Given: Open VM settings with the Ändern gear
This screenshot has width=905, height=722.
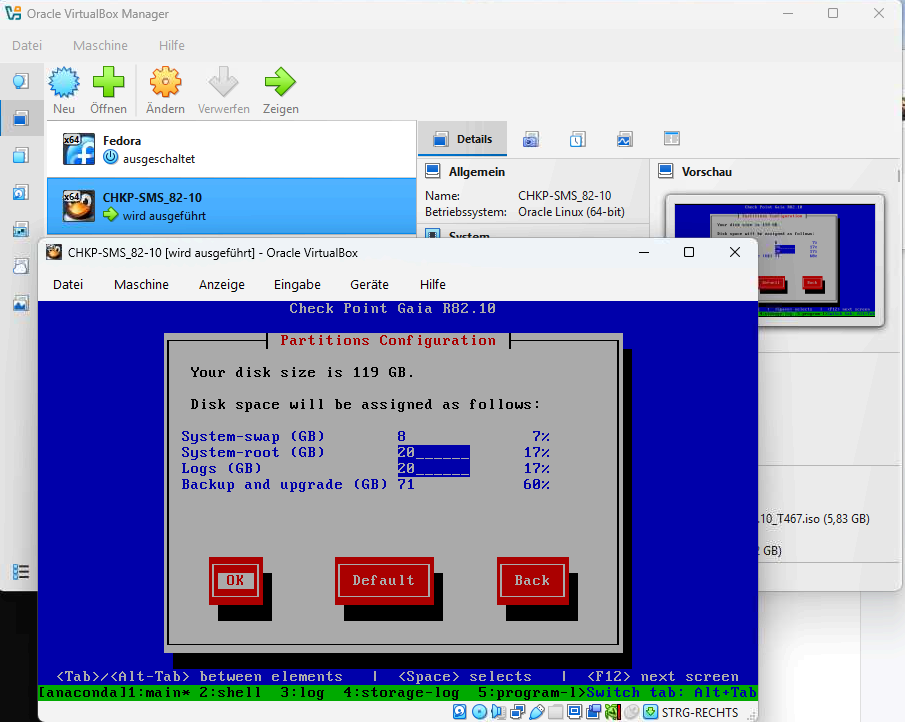Looking at the screenshot, I should 165,82.
